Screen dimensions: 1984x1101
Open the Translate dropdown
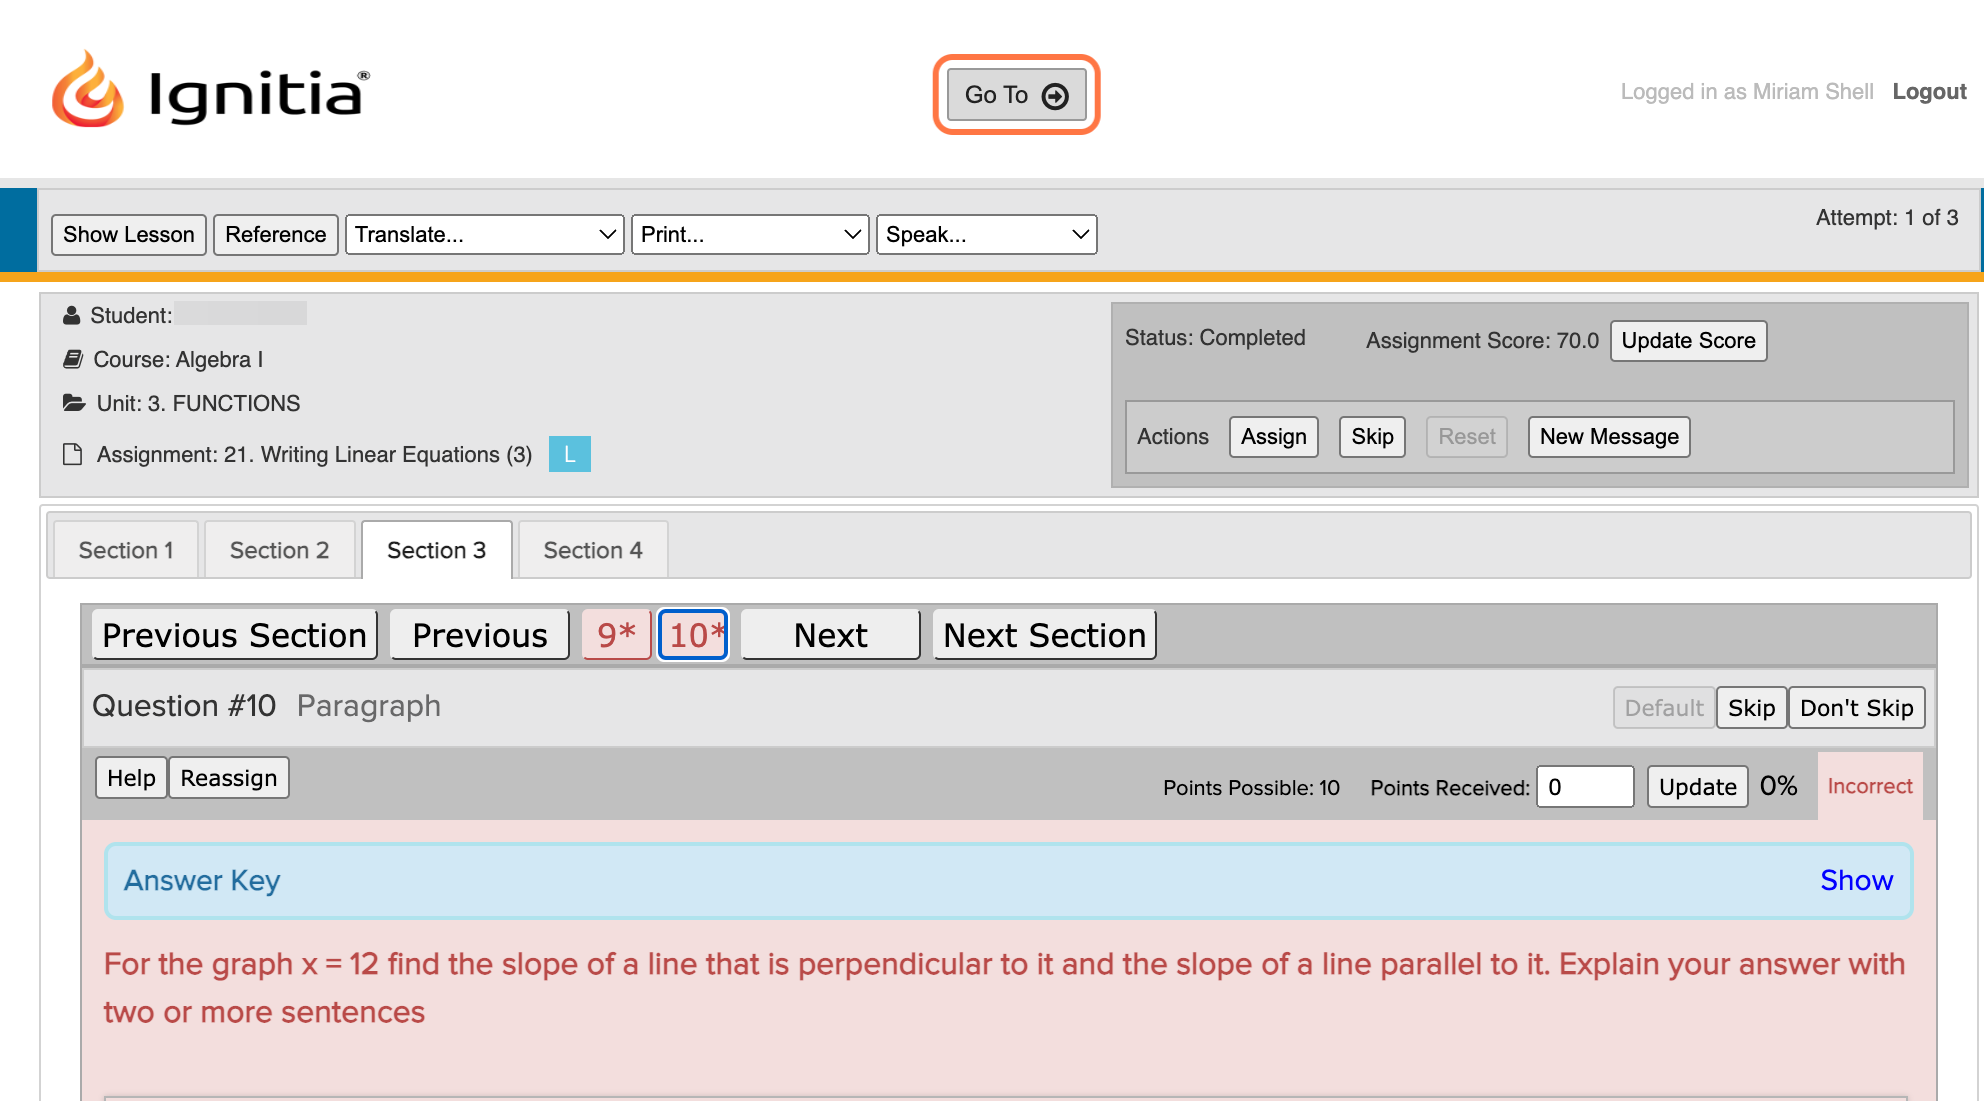(485, 235)
